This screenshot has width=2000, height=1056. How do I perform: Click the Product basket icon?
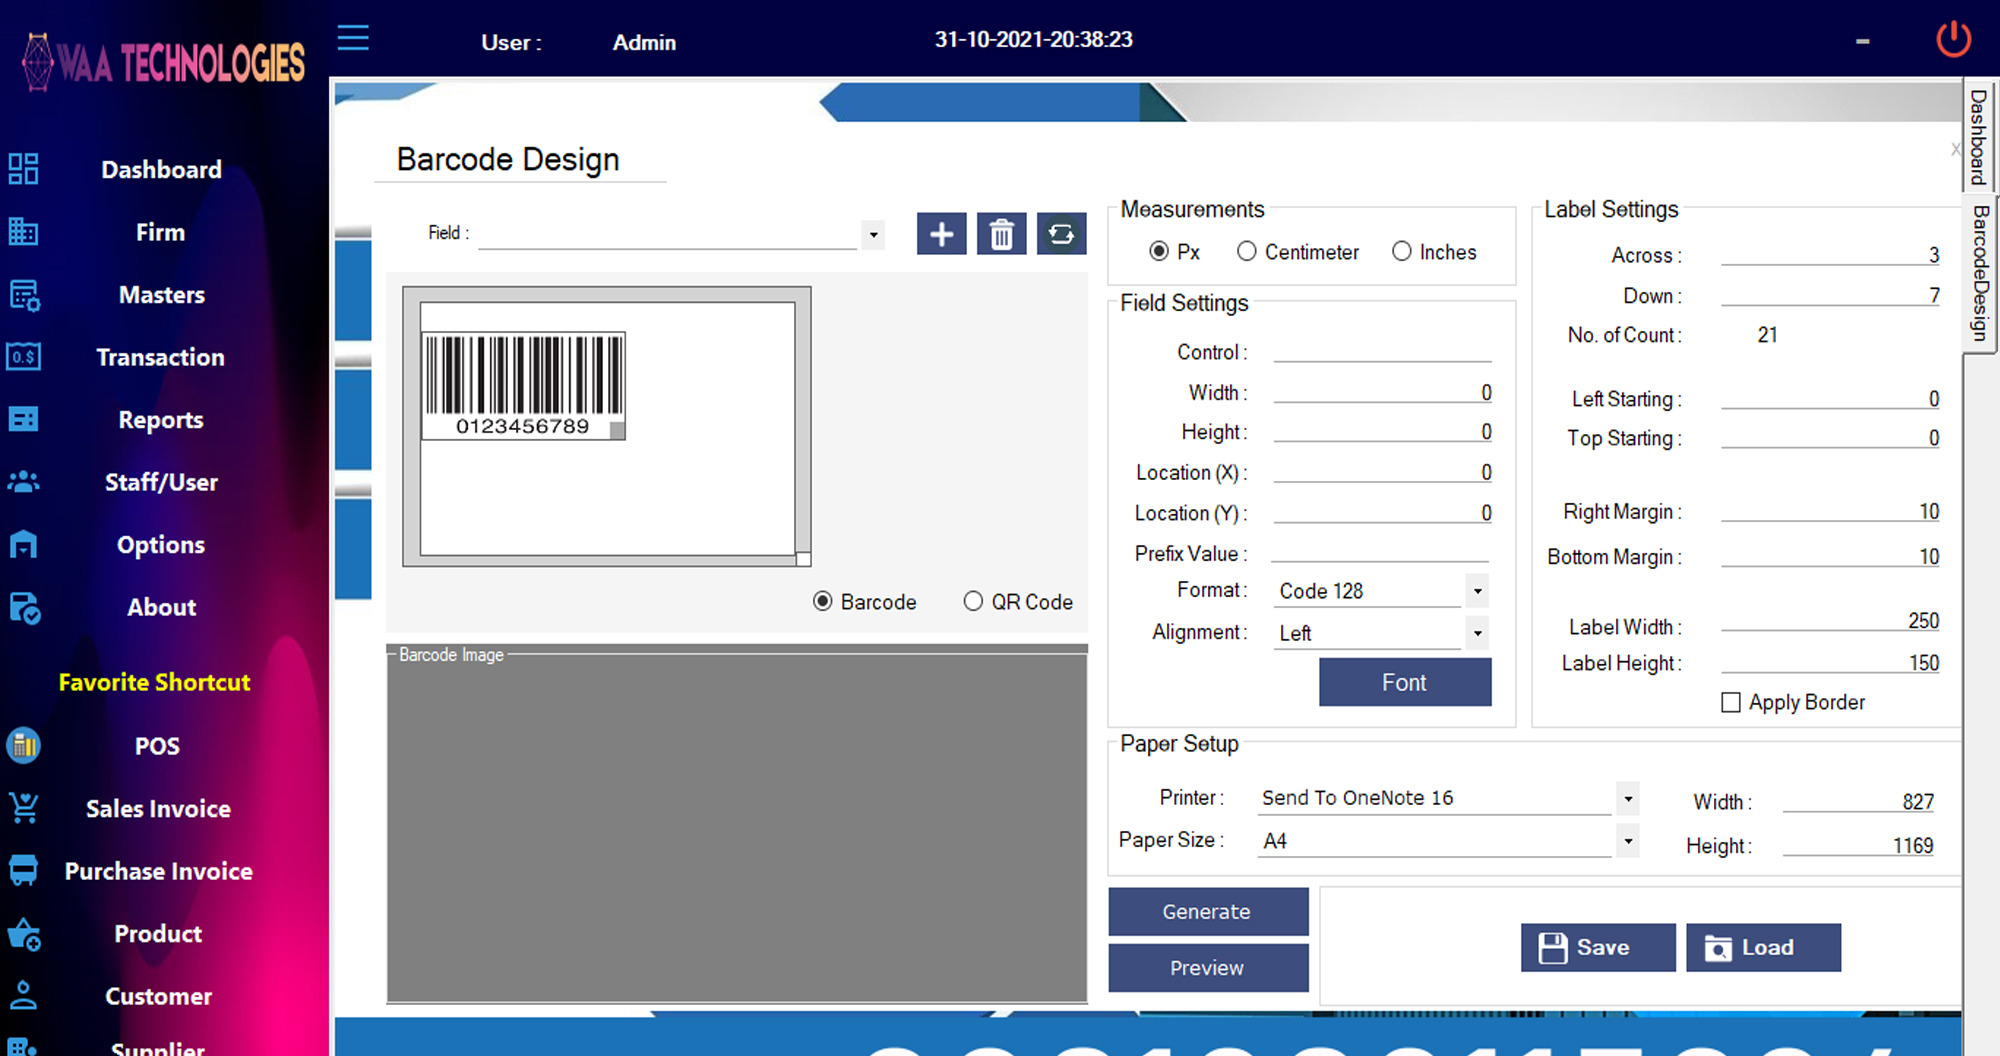[x=24, y=934]
